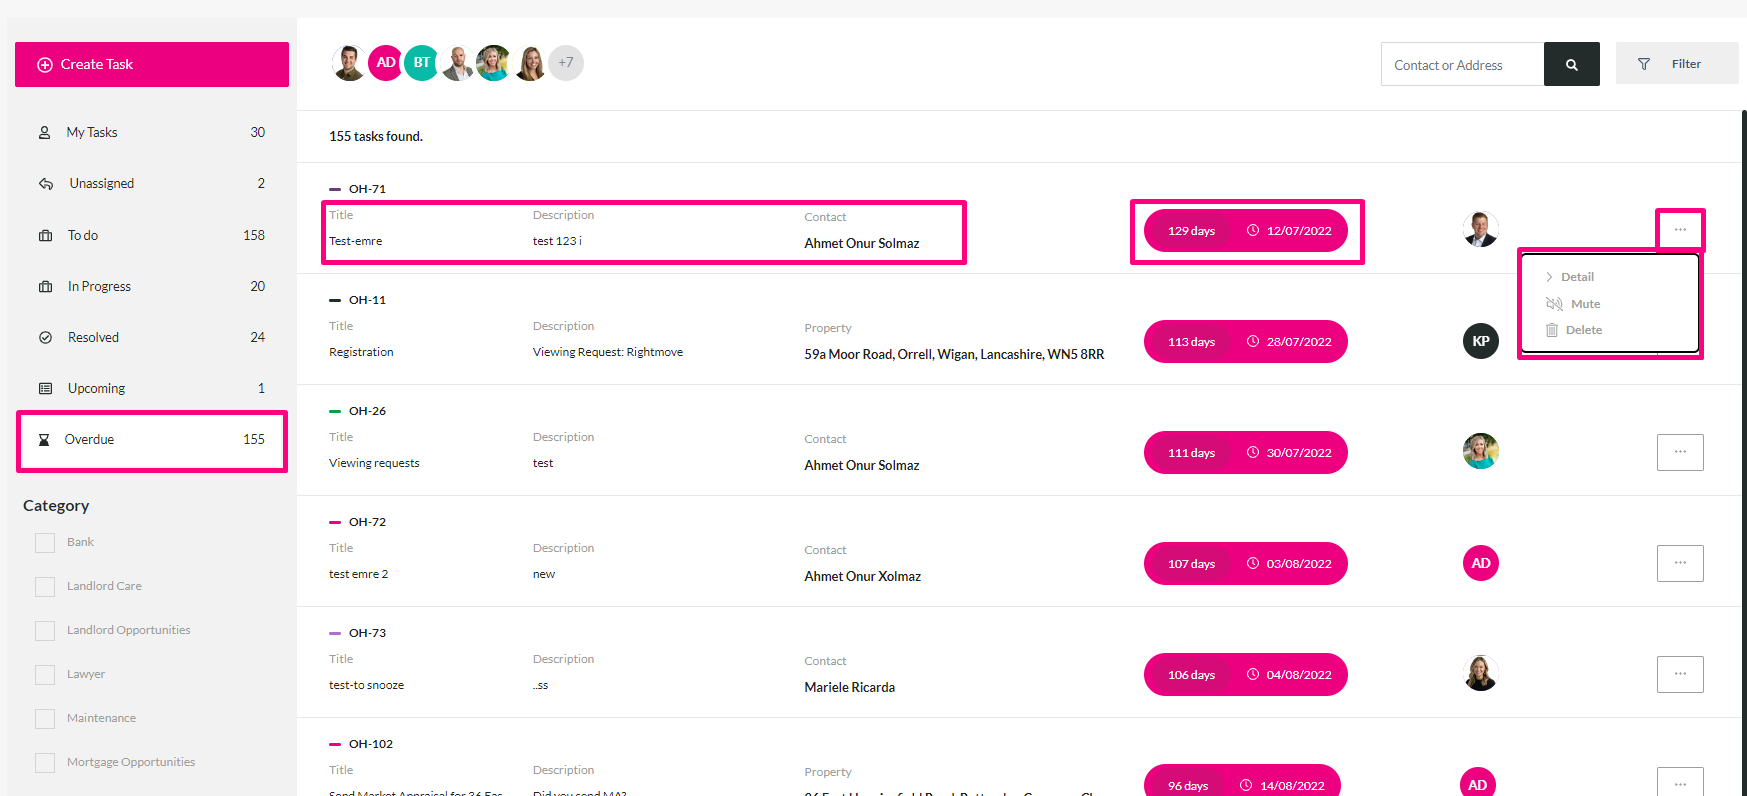Open the To do task list
Screen dimensions: 1747x796
(x=152, y=235)
